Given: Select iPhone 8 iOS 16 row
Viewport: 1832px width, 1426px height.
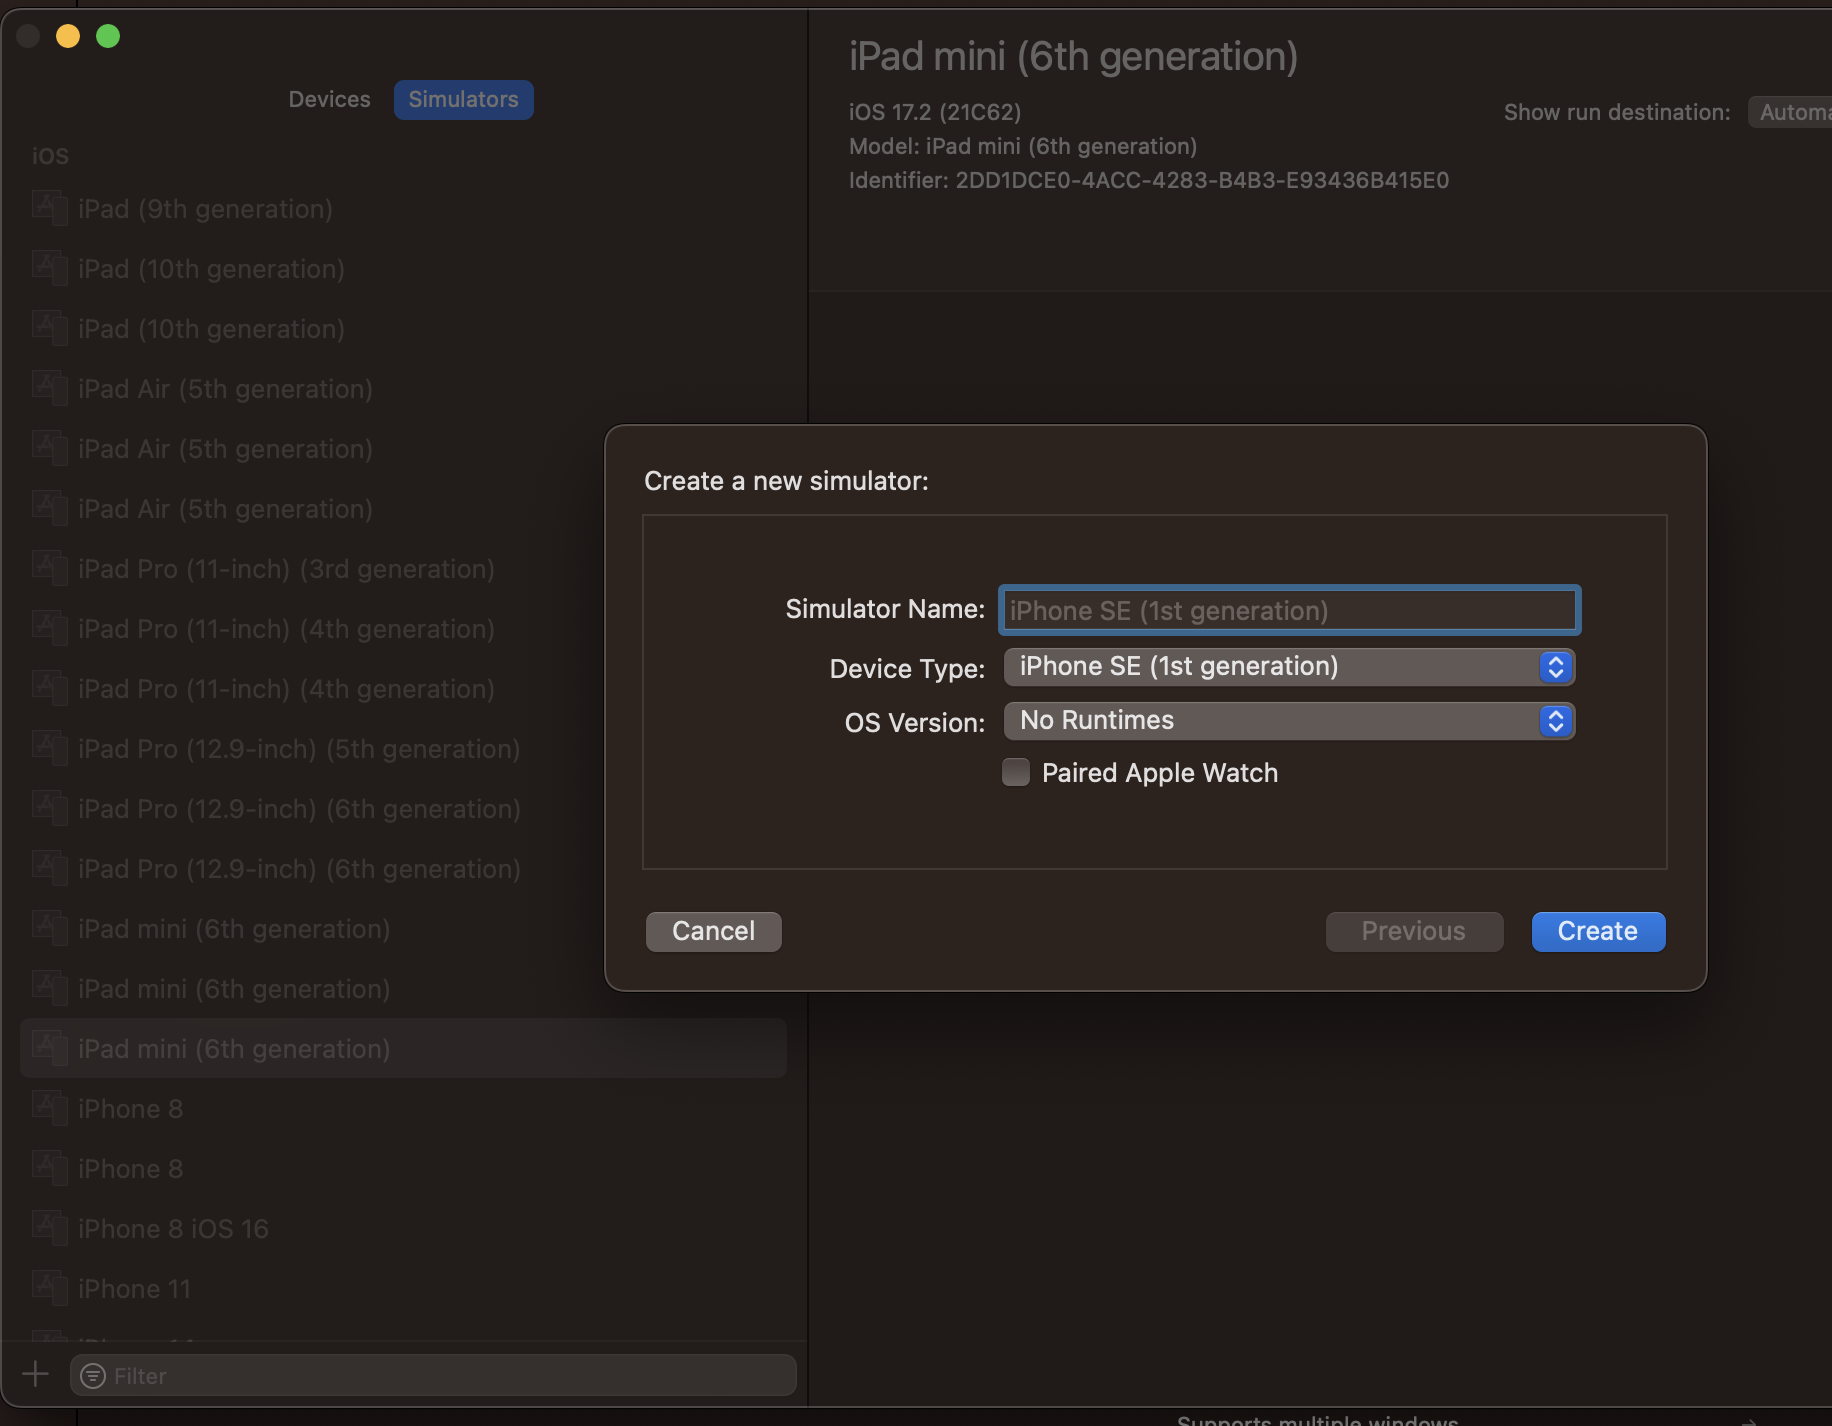Looking at the screenshot, I should pos(404,1228).
